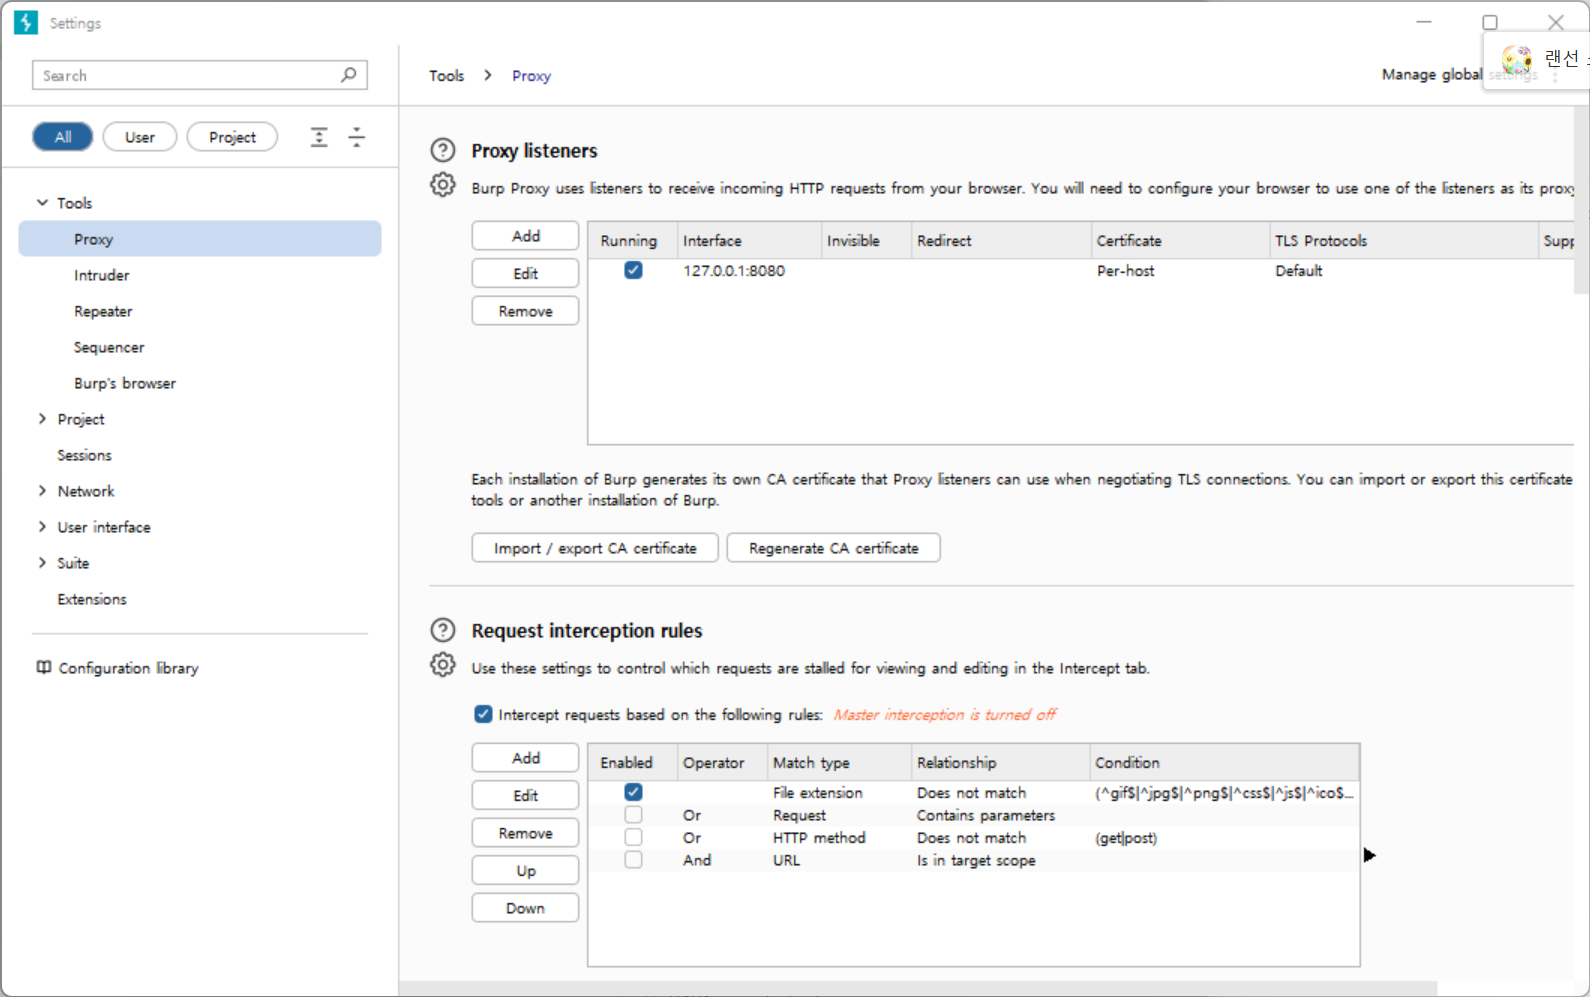Click the Burp Suite logo icon
The width and height of the screenshot is (1590, 997).
[26, 22]
